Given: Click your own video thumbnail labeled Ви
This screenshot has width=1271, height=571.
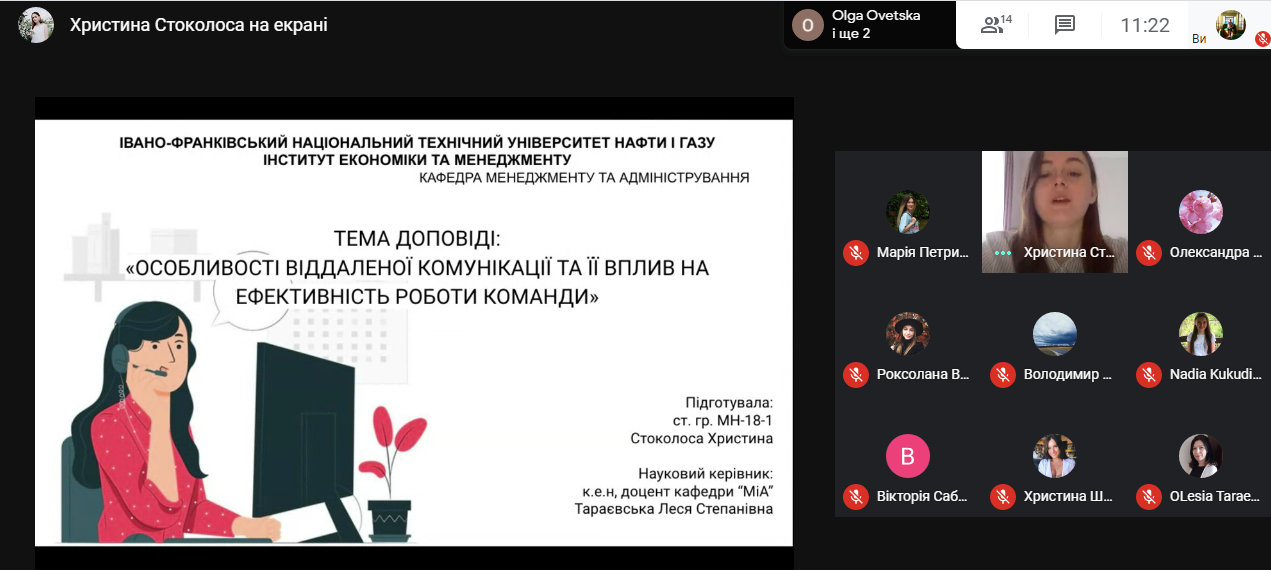Looking at the screenshot, I should tap(1230, 25).
